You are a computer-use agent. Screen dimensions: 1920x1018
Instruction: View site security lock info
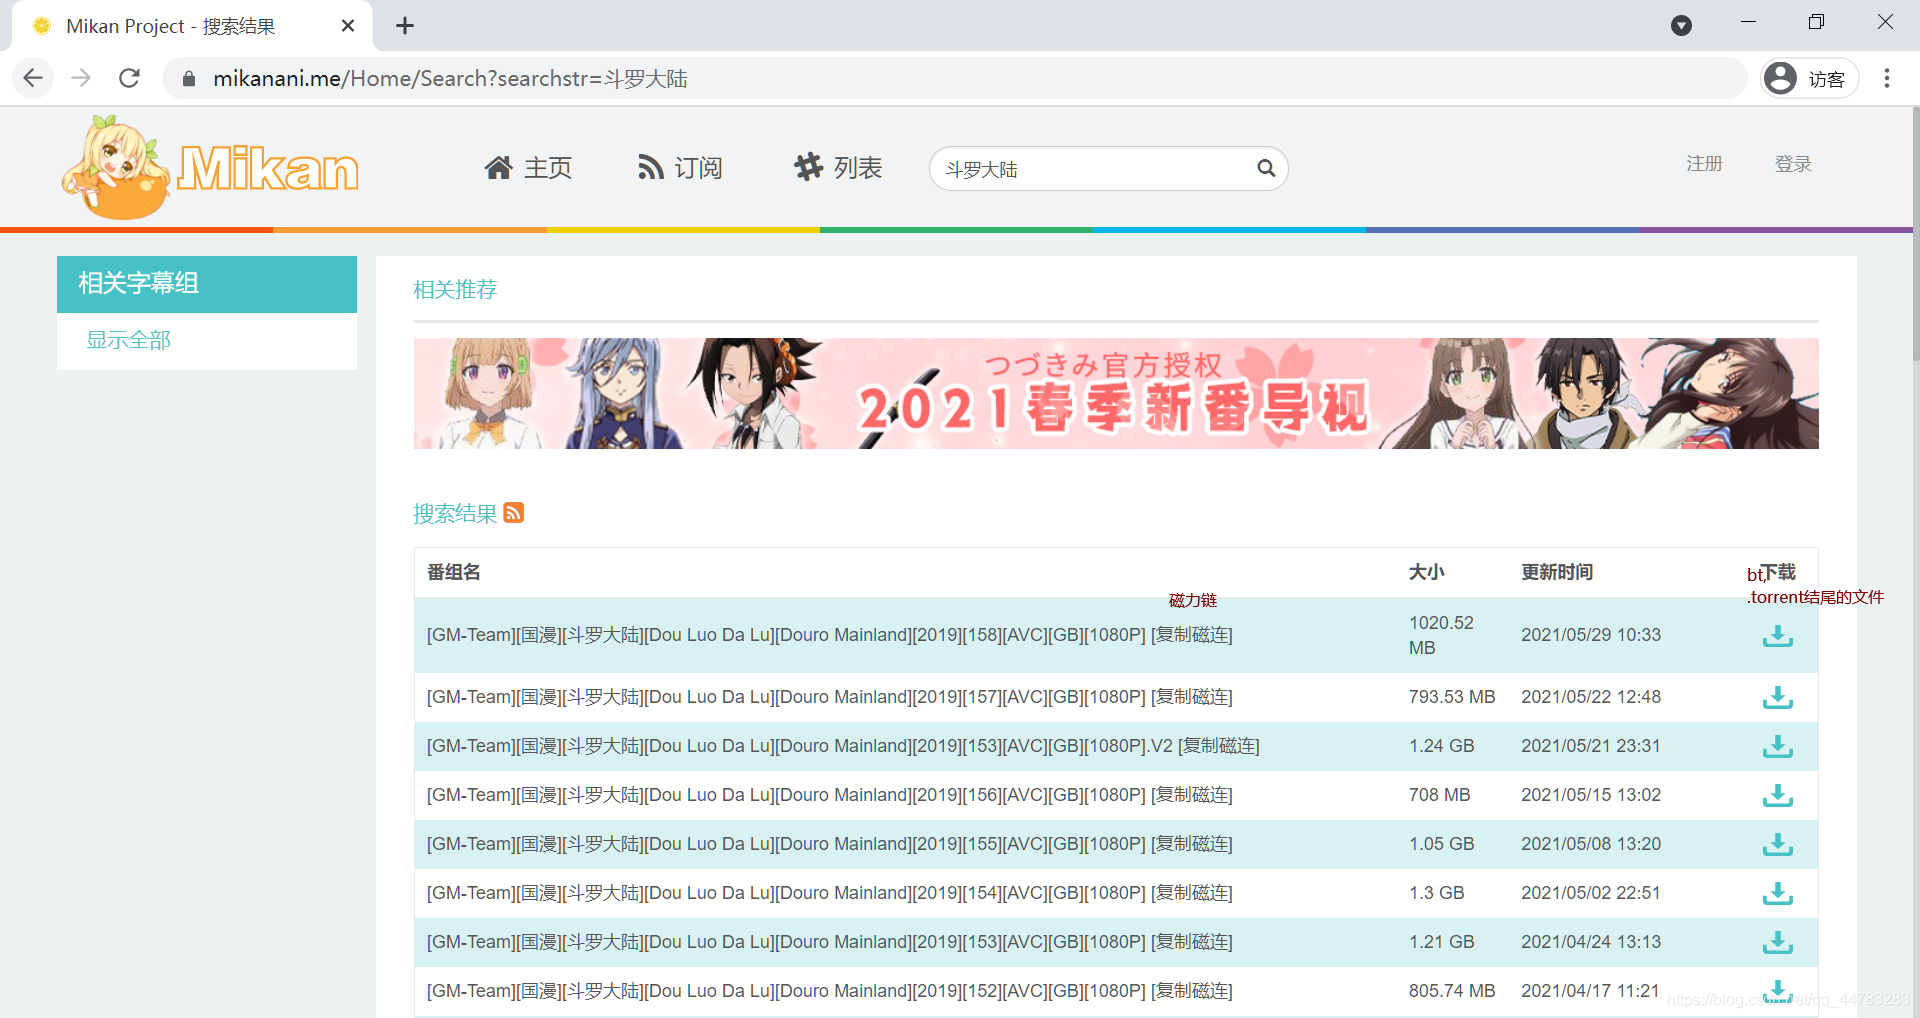188,78
